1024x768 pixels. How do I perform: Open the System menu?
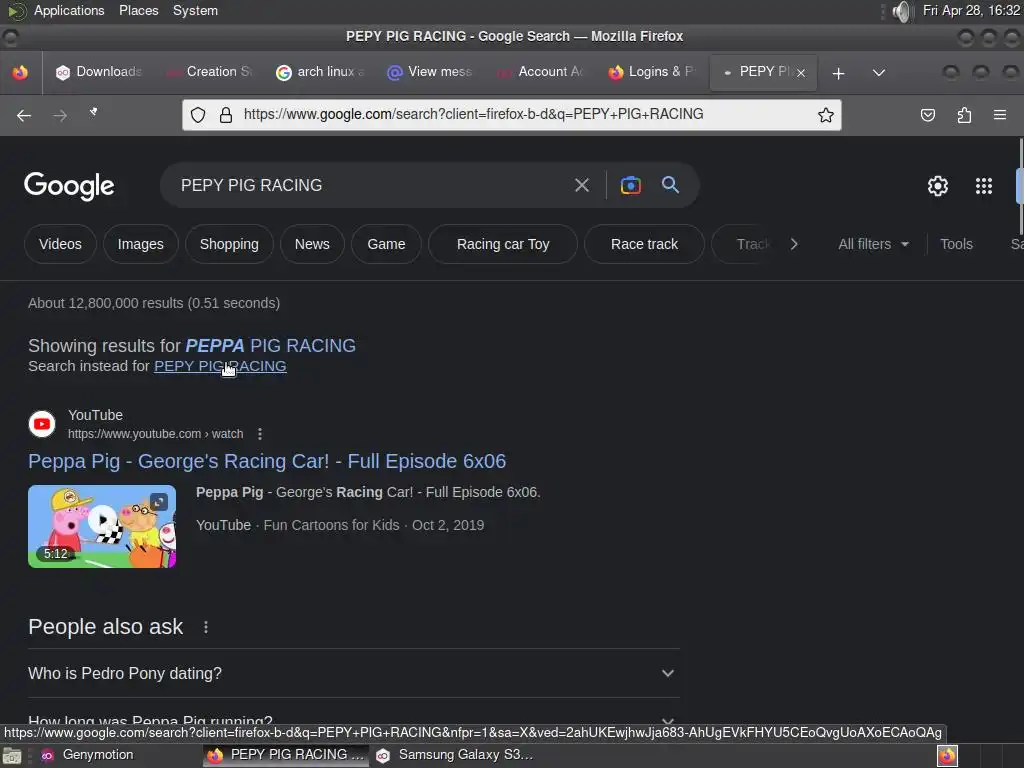click(x=195, y=10)
